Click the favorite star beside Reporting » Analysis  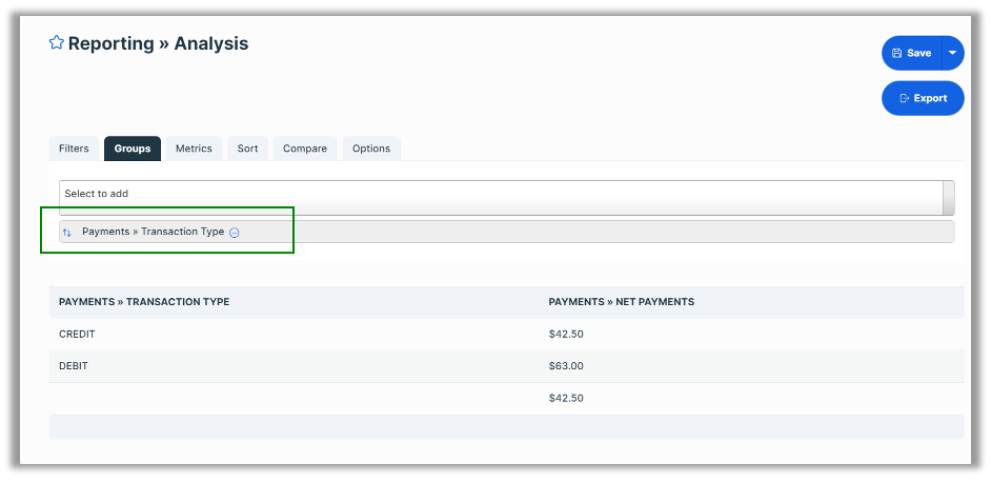pos(56,43)
